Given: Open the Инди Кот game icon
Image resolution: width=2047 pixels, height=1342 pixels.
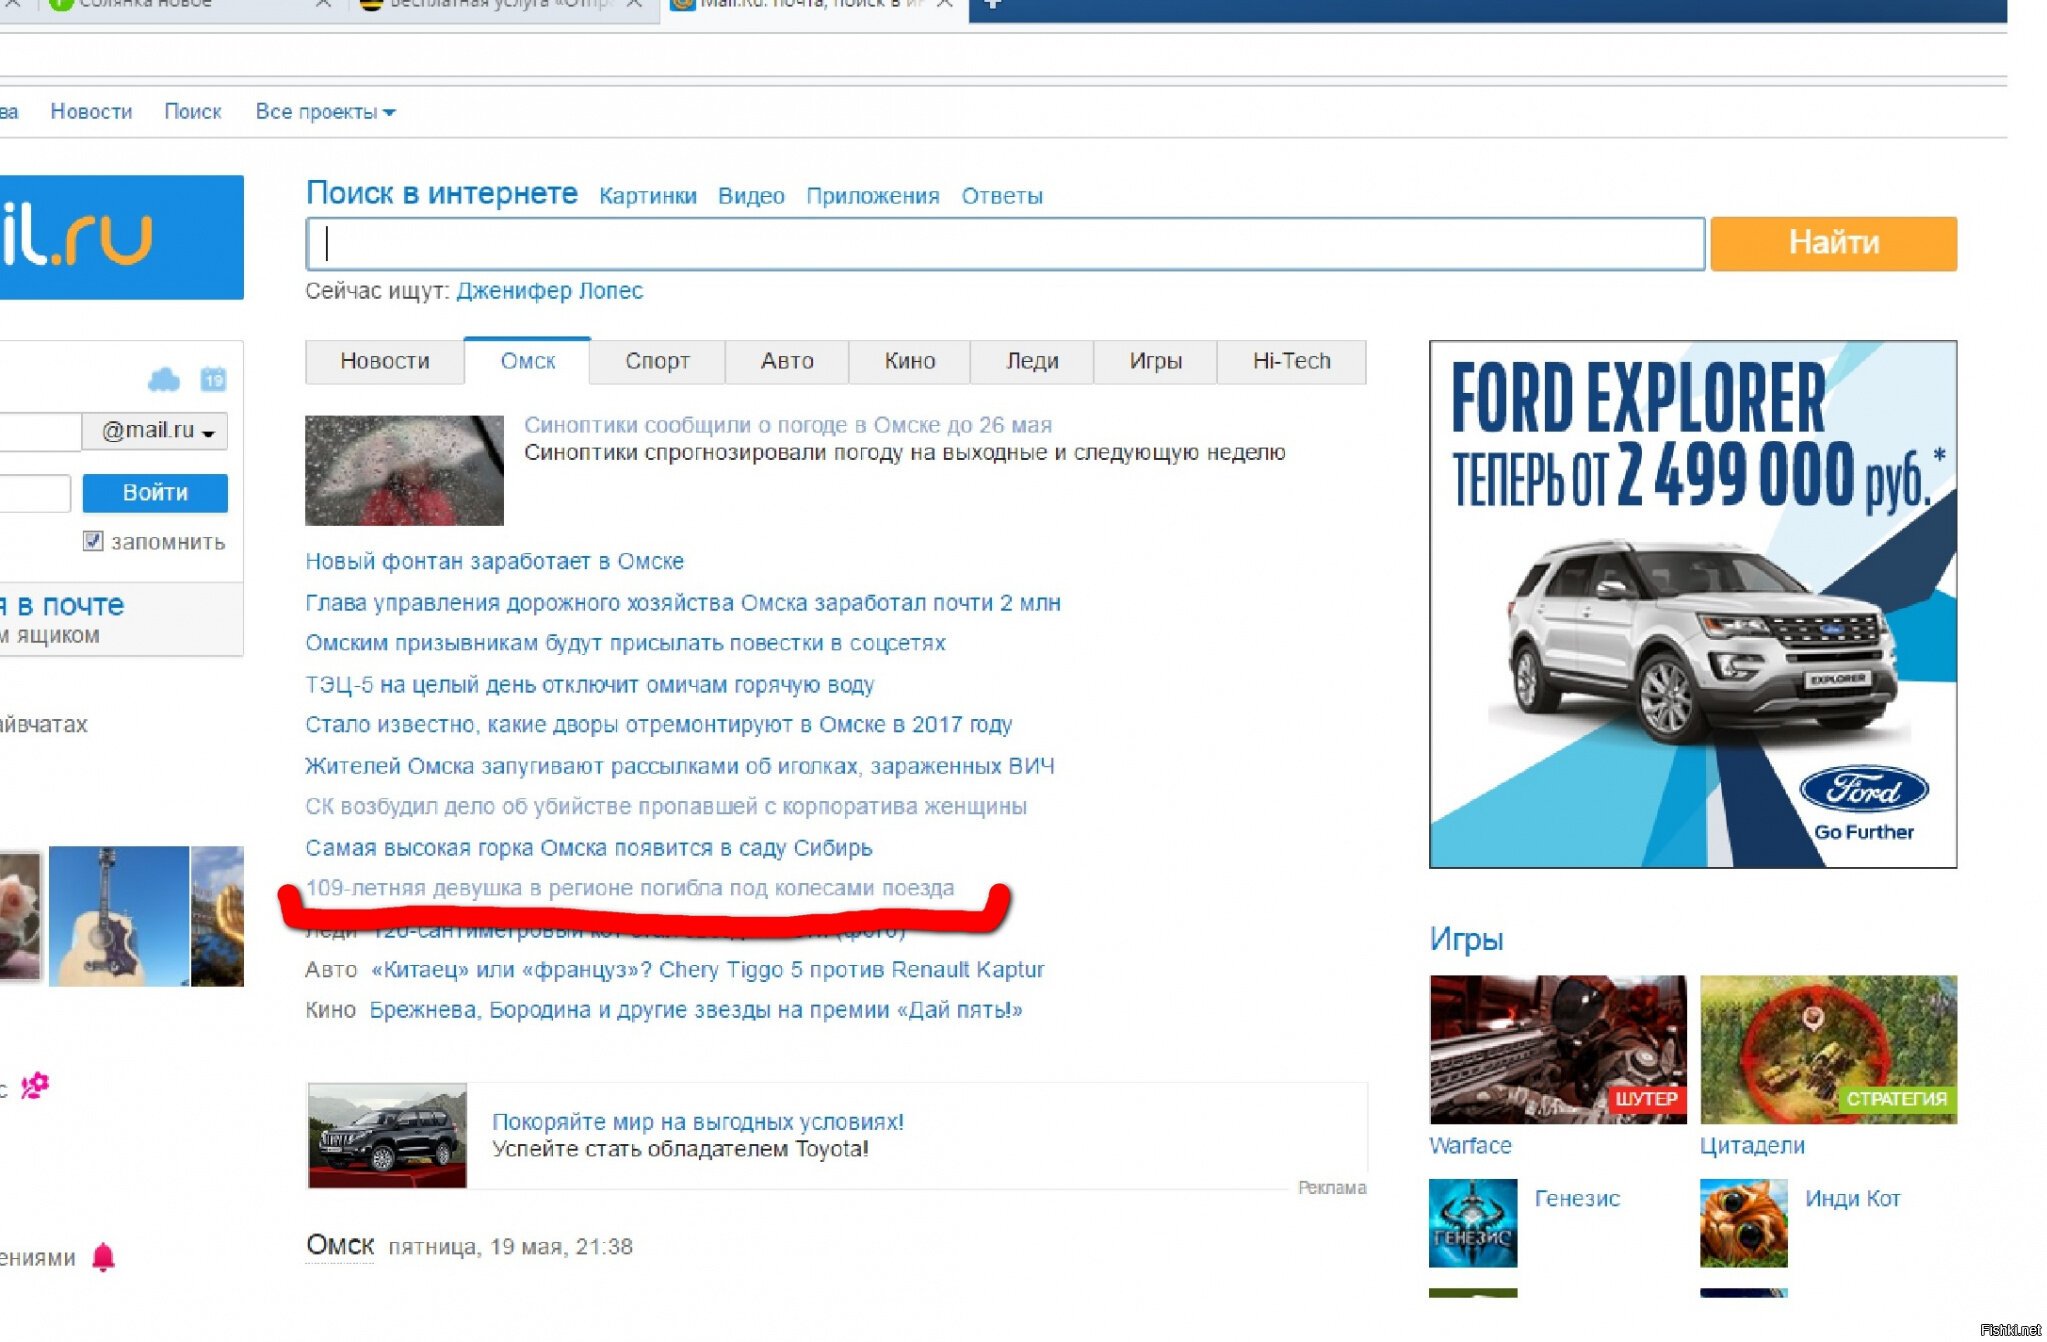Looking at the screenshot, I should point(1744,1223).
